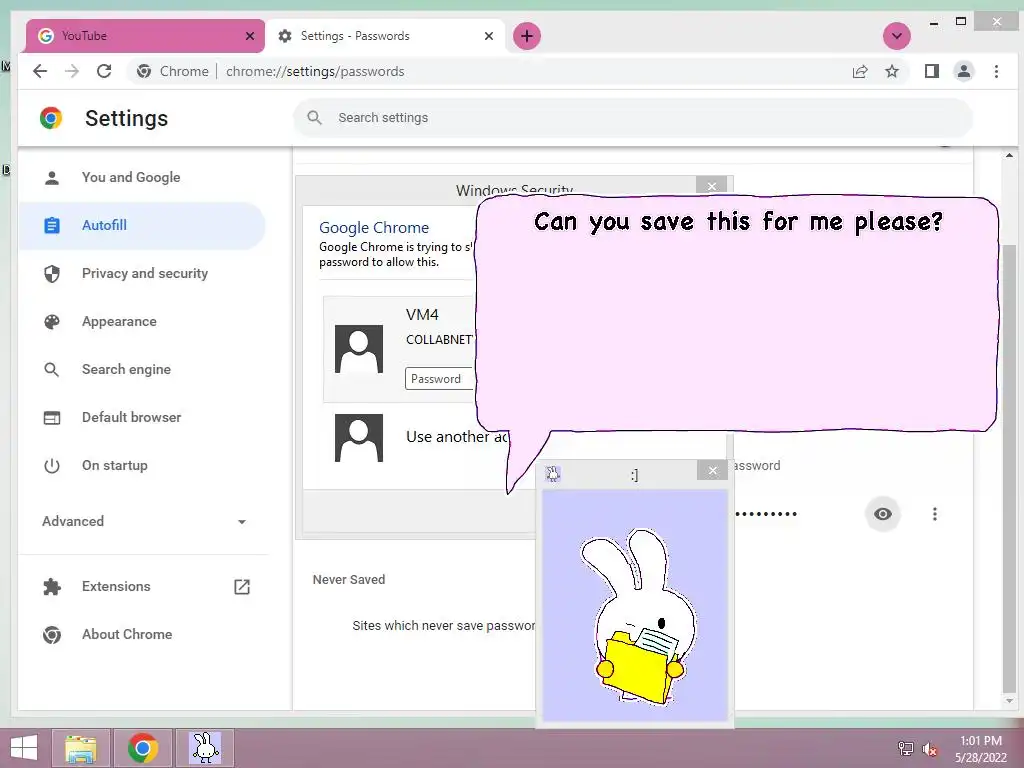Image resolution: width=1024 pixels, height=768 pixels.
Task: Reload the page with the refresh icon
Action: point(104,71)
